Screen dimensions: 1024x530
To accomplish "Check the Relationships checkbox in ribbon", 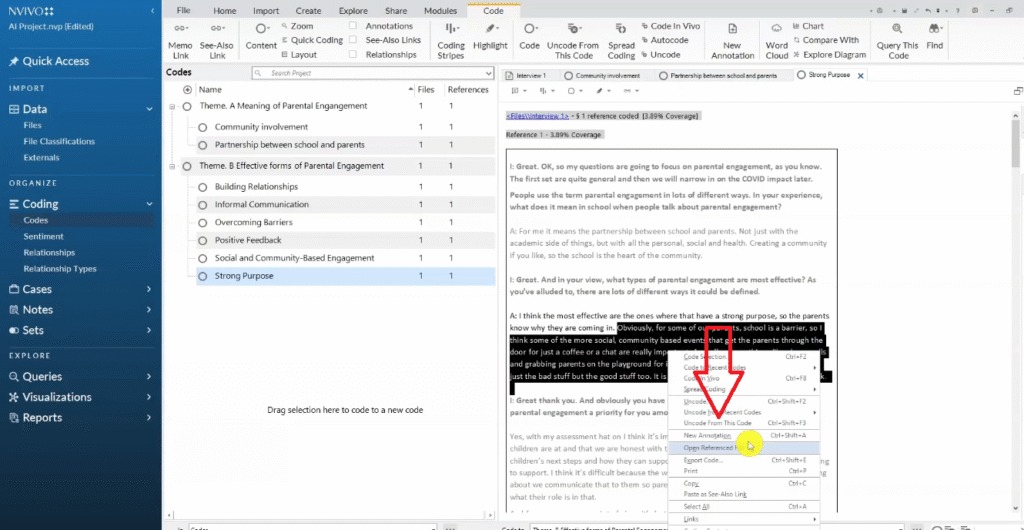I will click(x=352, y=55).
